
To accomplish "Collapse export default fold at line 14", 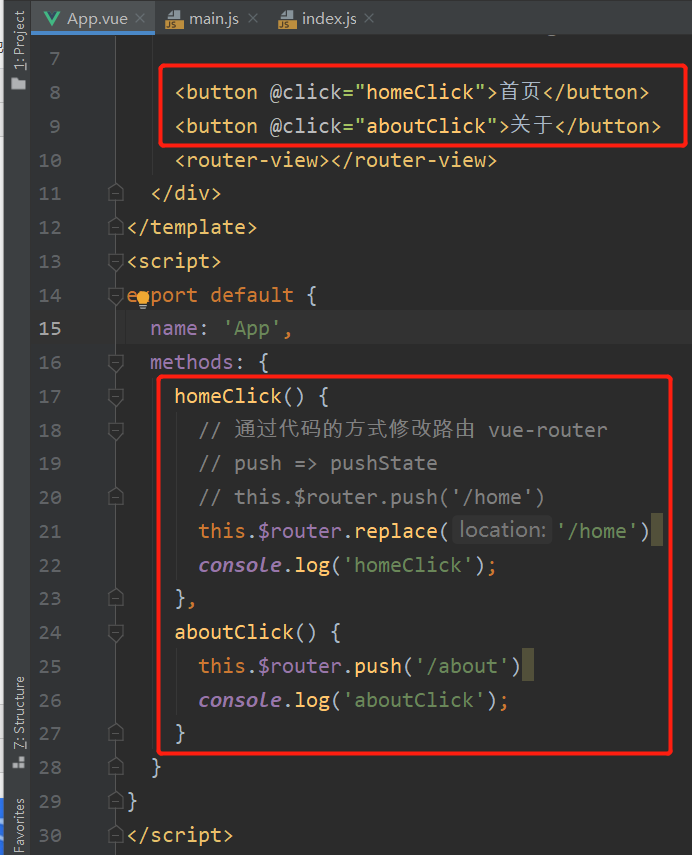I will pos(116,295).
